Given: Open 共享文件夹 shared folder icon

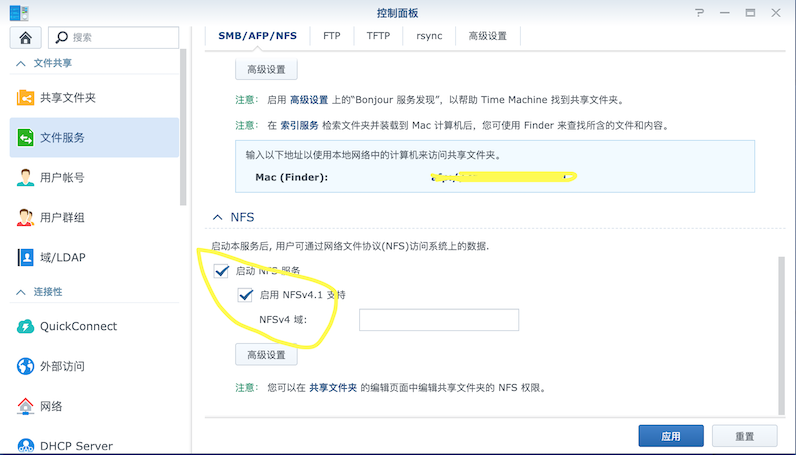Looking at the screenshot, I should coord(25,98).
